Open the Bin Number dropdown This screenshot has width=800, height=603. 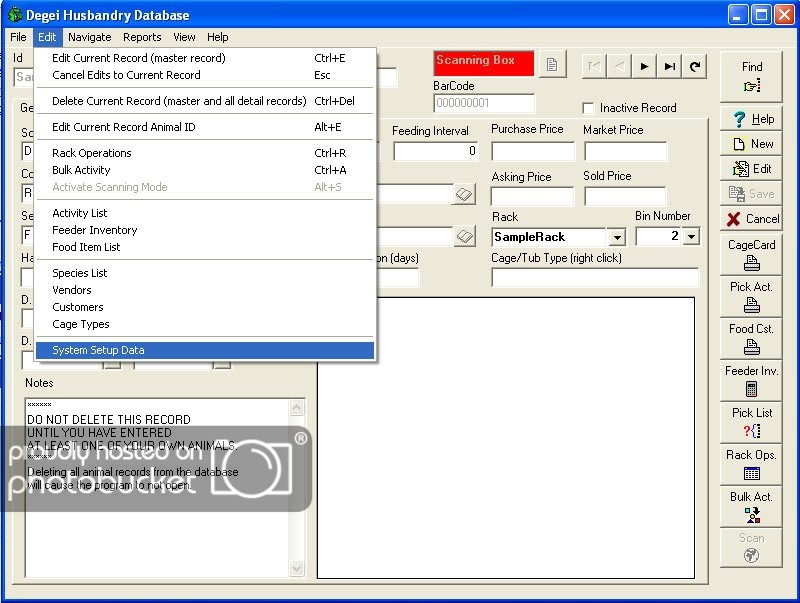click(x=690, y=237)
